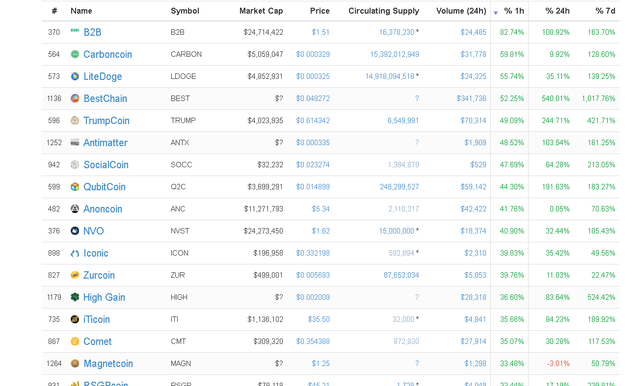
Task: Sort table by % 1h column
Action: pos(514,11)
